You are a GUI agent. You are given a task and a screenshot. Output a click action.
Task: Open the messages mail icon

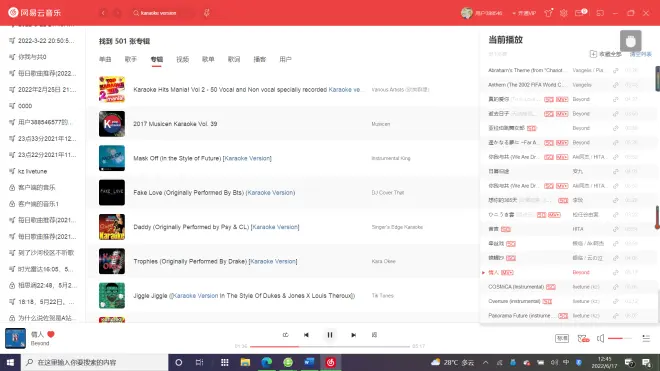(x=580, y=13)
